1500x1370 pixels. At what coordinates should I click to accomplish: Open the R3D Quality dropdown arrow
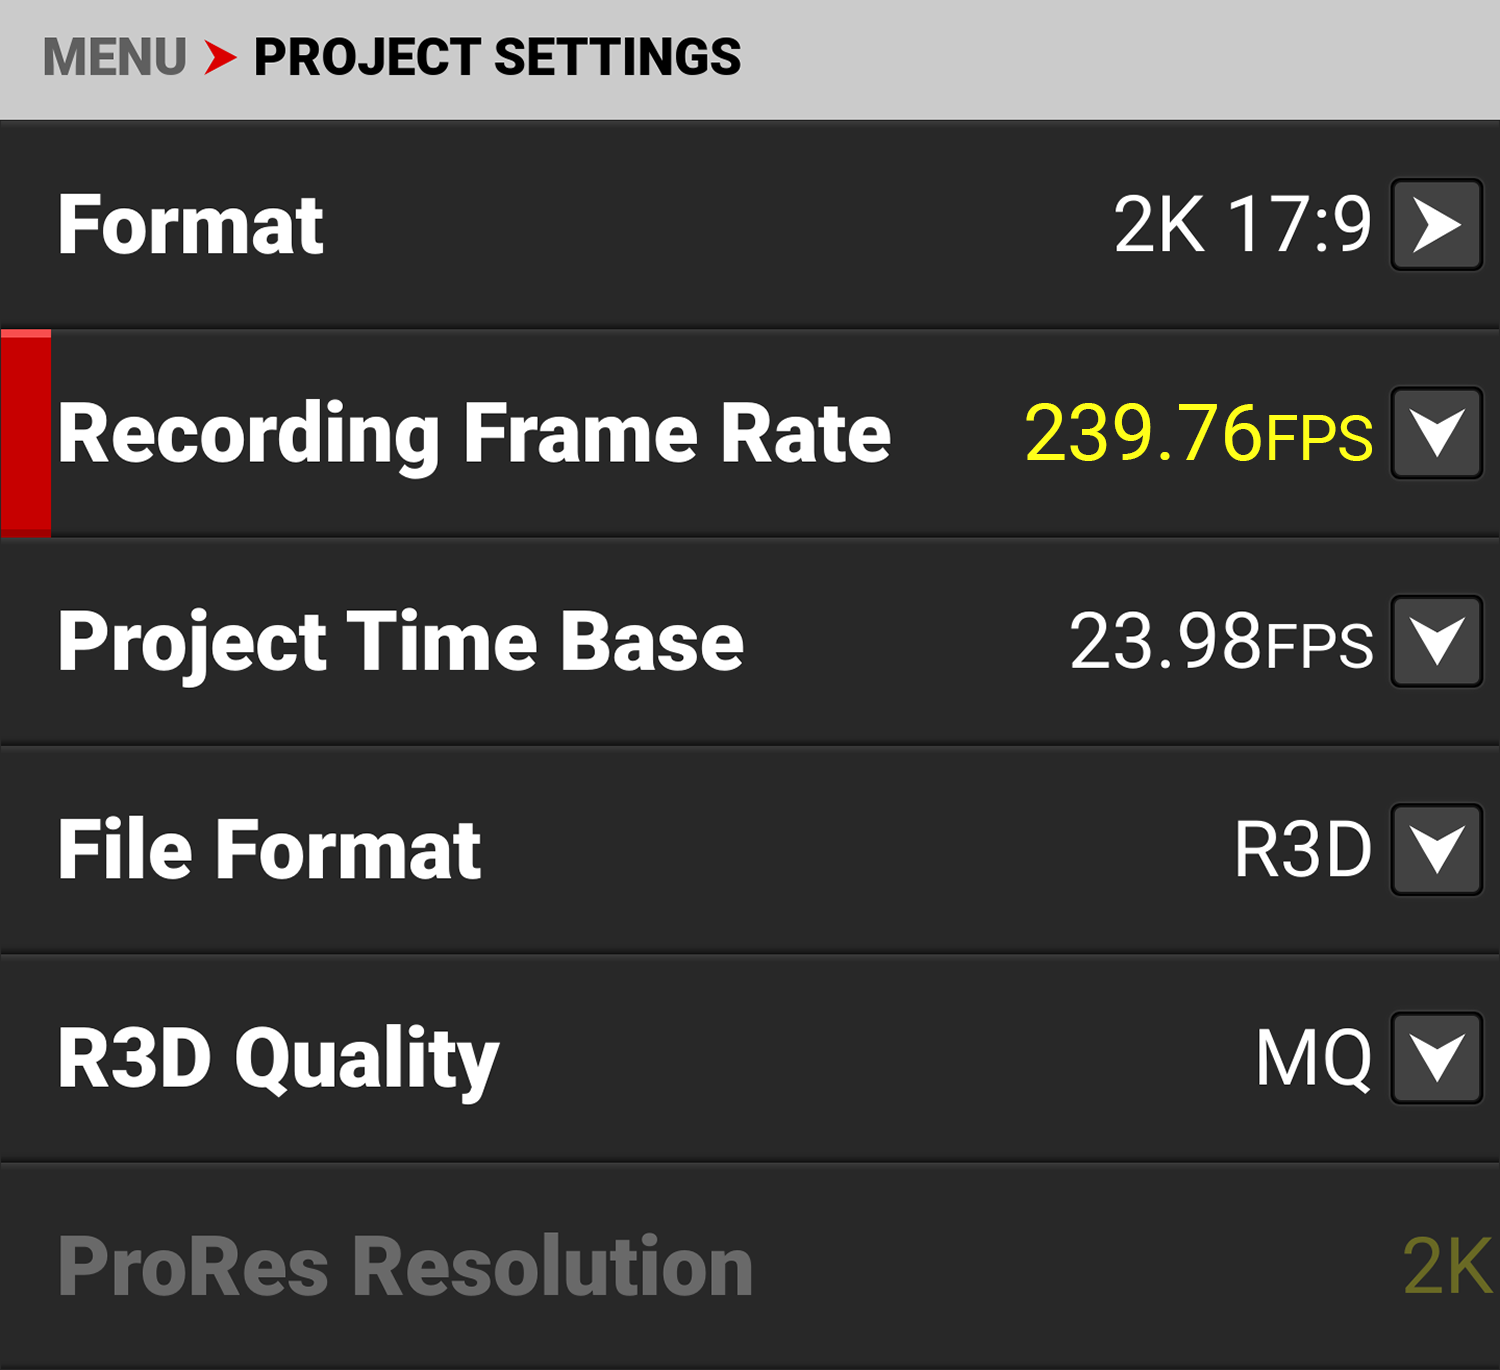(x=1436, y=1058)
